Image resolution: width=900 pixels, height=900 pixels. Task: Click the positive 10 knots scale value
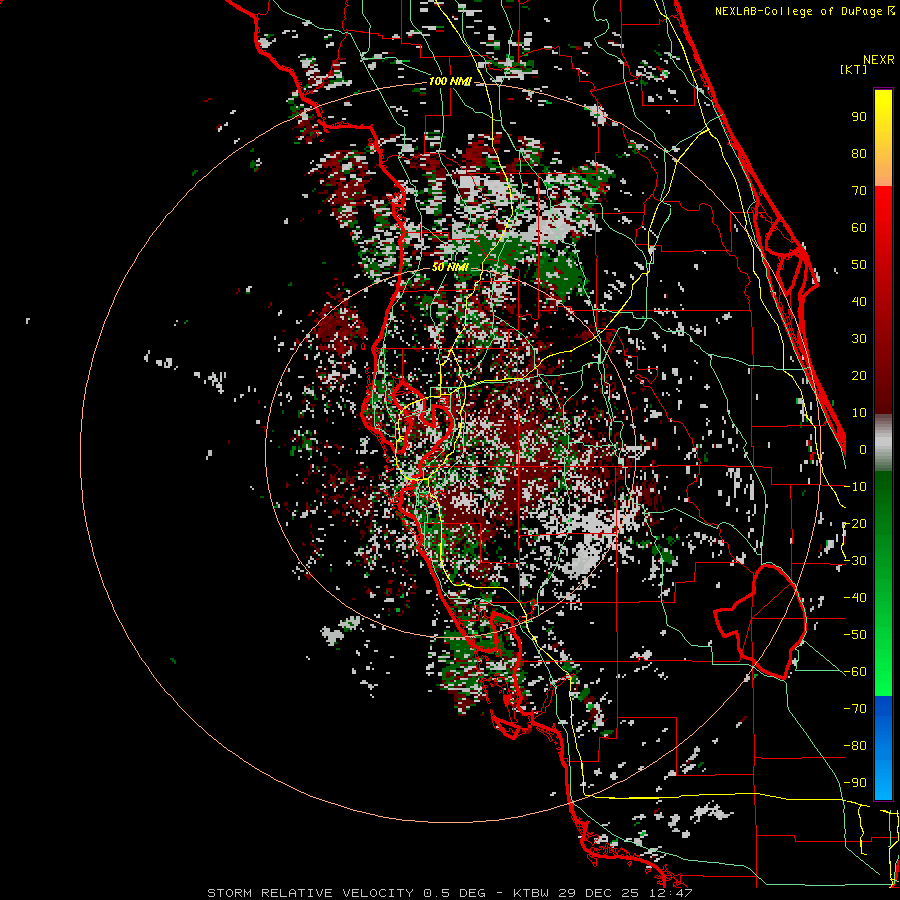point(859,413)
